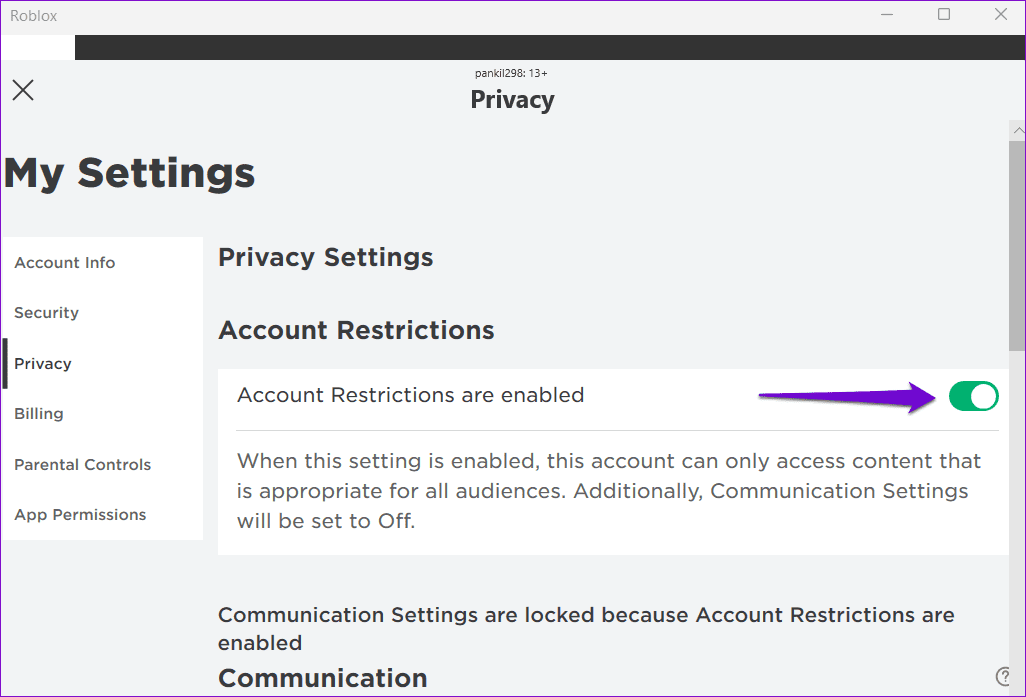Maximize the Roblox window

pos(944,15)
